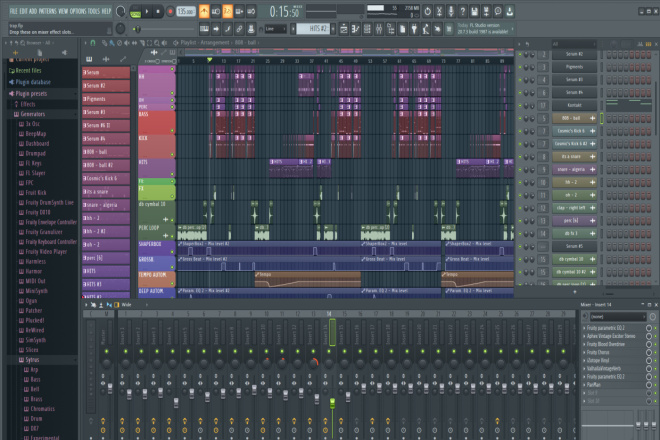Image resolution: width=660 pixels, height=440 pixels.
Task: Mute the 808 - ball channel green LED
Action: coord(520,118)
